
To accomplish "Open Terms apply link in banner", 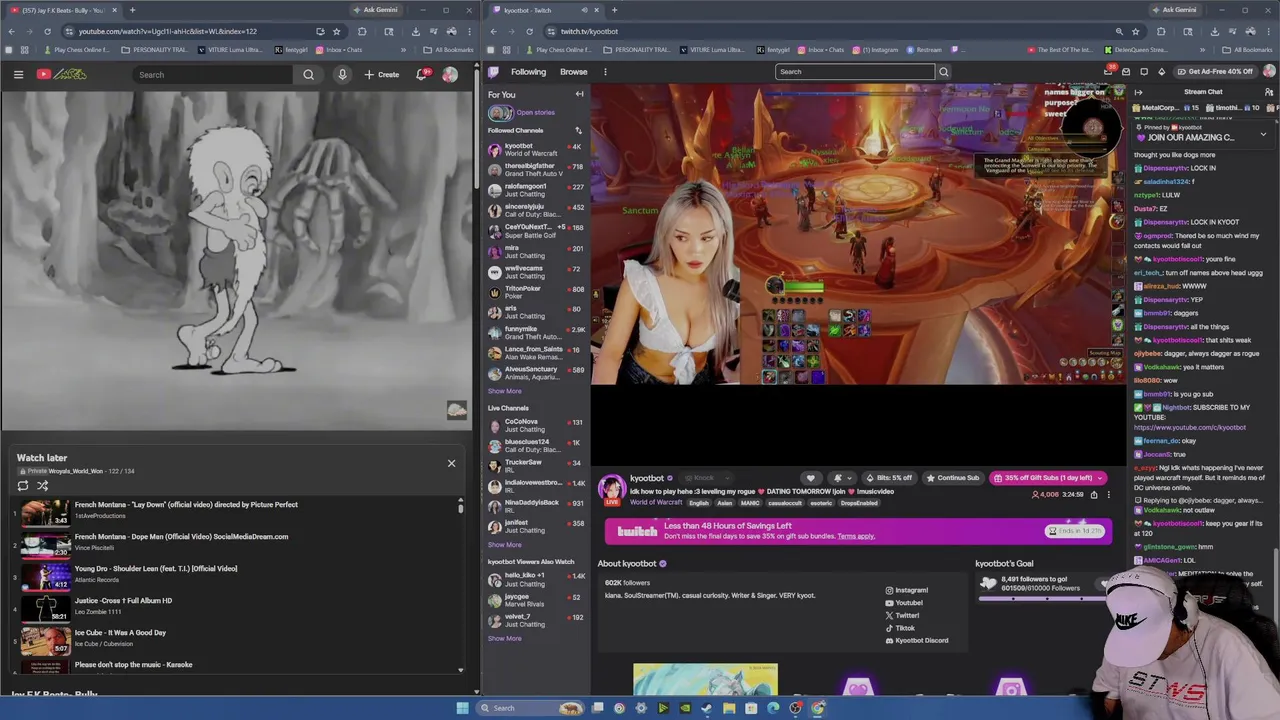I will click(x=856, y=536).
